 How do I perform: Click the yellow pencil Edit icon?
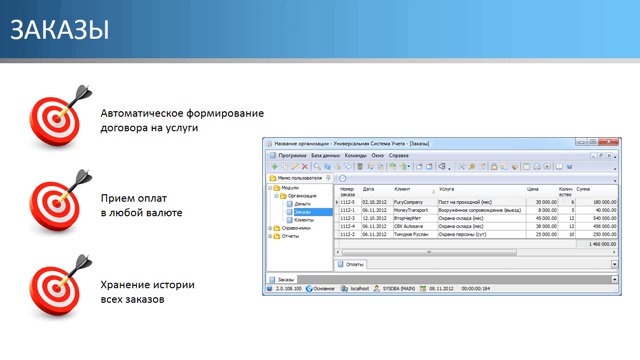point(295,167)
